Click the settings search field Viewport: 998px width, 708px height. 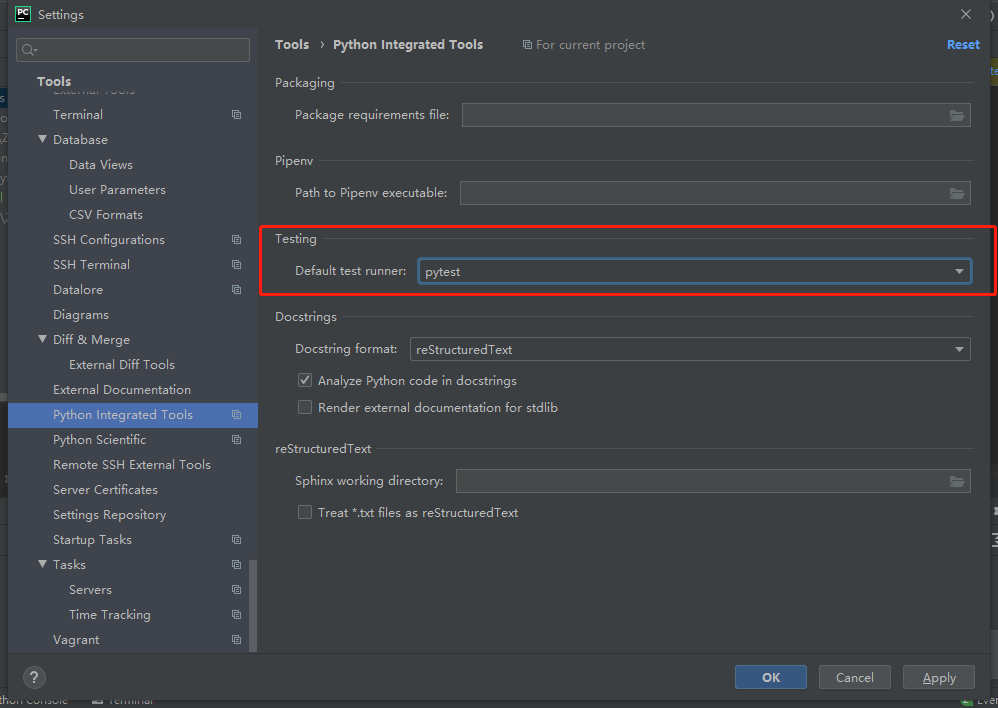(x=133, y=50)
